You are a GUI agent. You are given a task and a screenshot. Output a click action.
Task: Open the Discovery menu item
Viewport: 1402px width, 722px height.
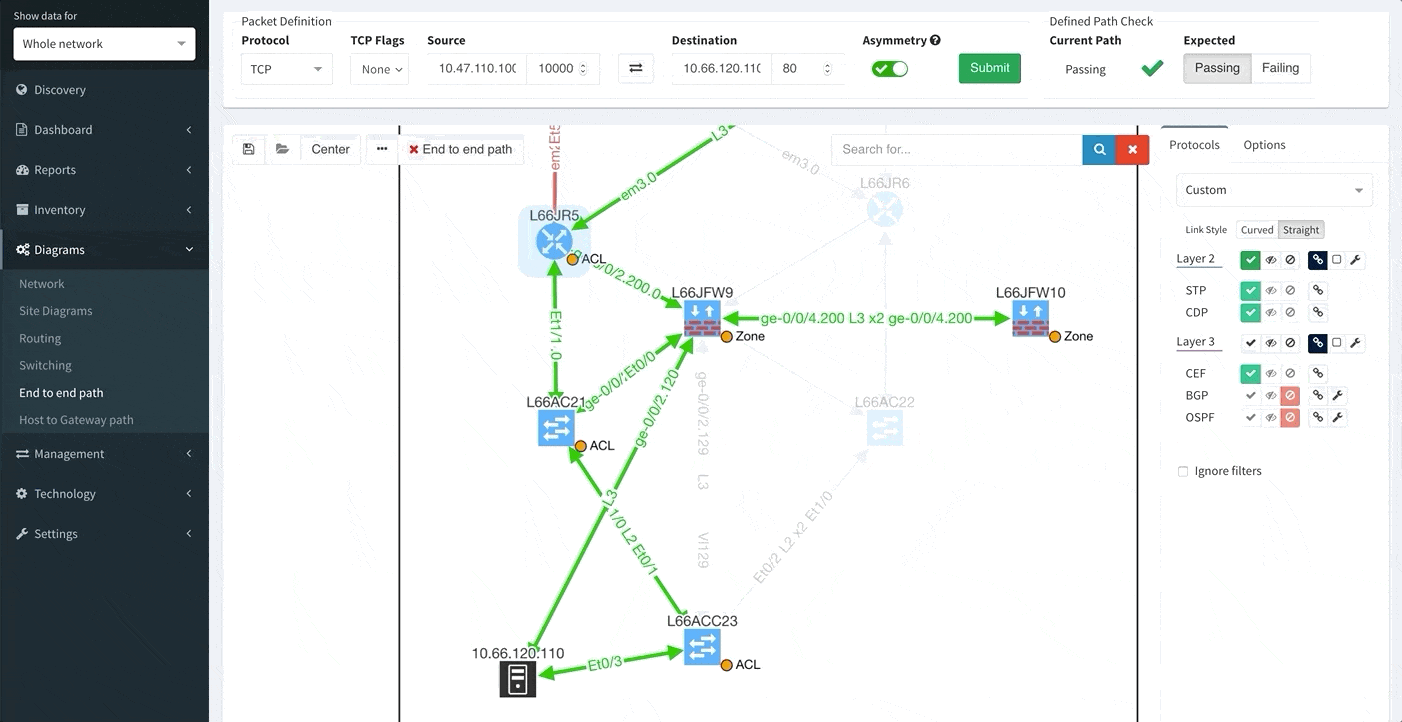coord(104,90)
